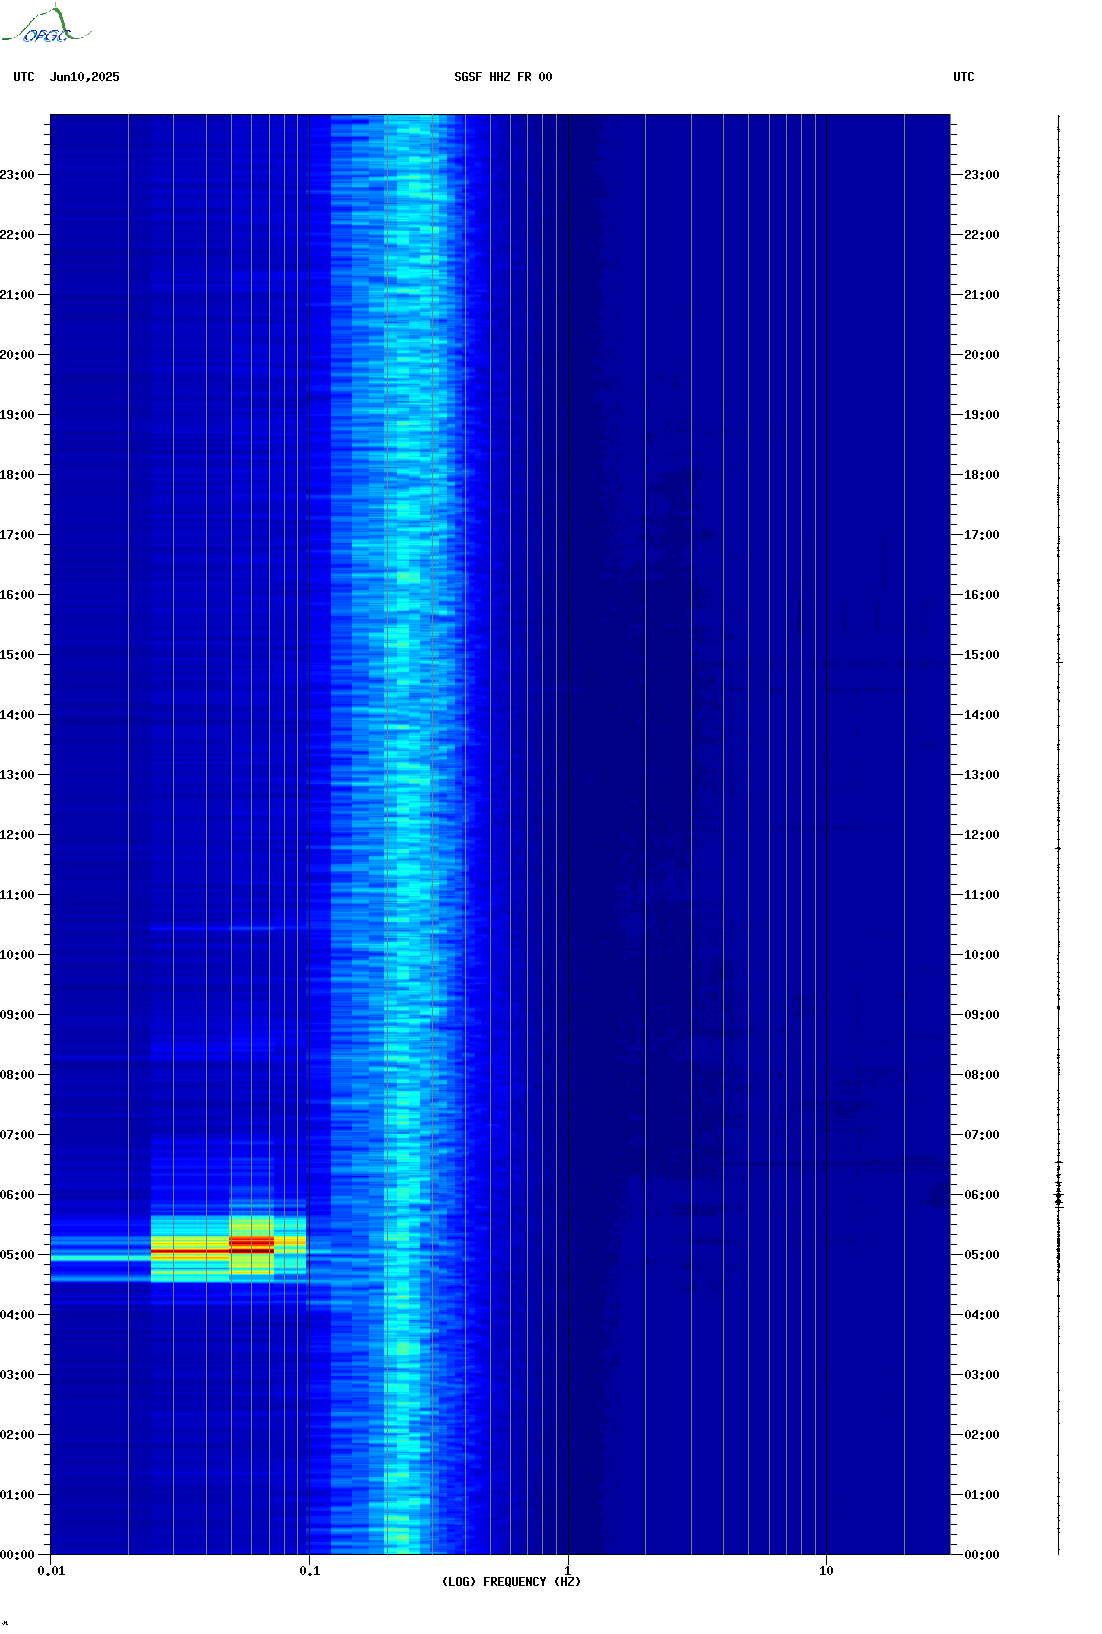Click the left axis '22:00' label
The image size is (1102, 1634).
17,235
